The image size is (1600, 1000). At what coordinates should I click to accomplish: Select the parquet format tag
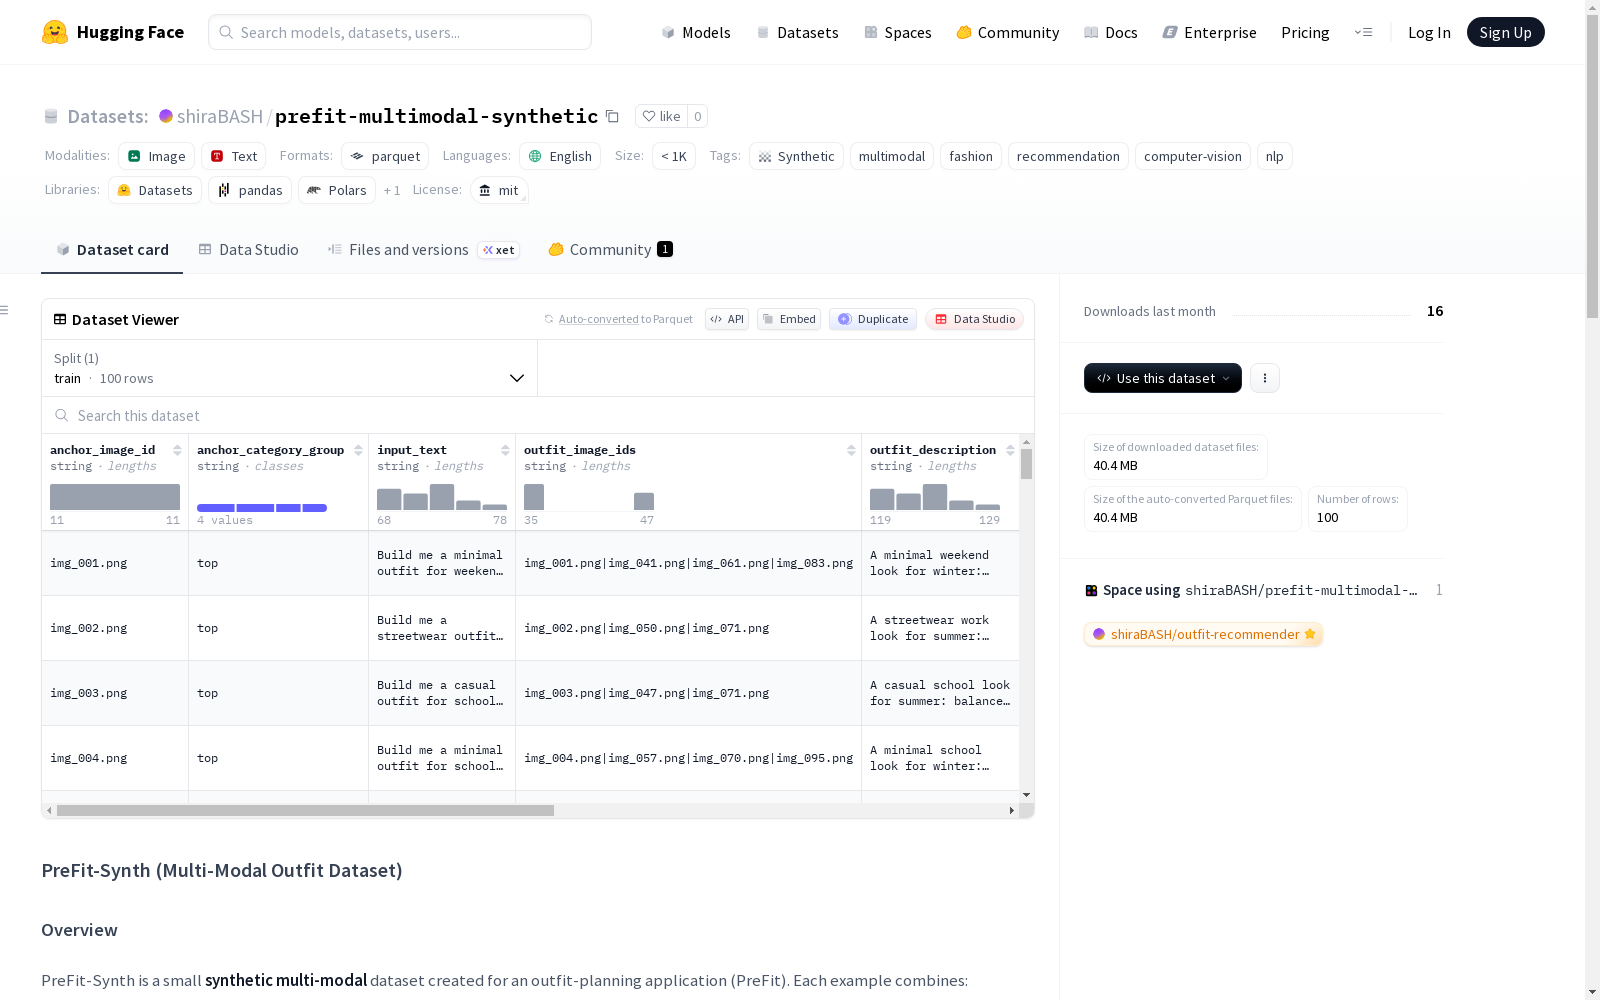coord(385,156)
